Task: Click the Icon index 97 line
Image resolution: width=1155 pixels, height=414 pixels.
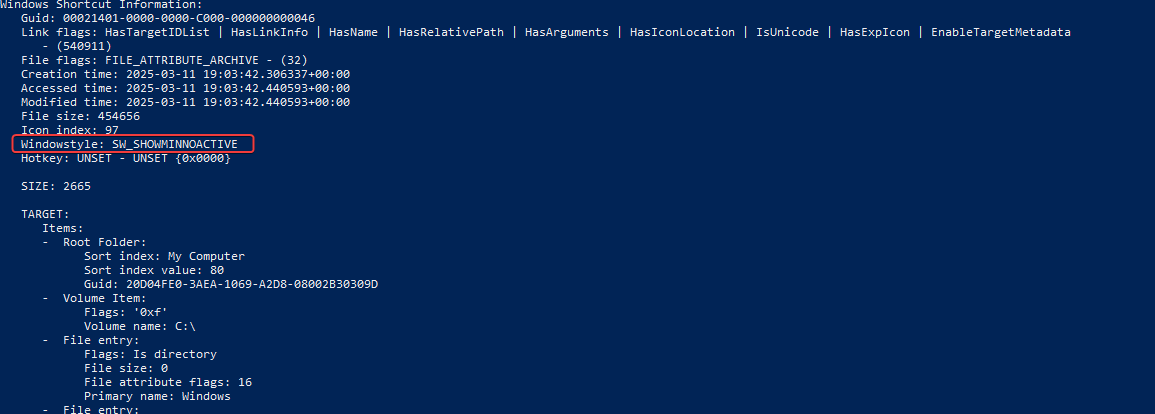Action: 70,130
